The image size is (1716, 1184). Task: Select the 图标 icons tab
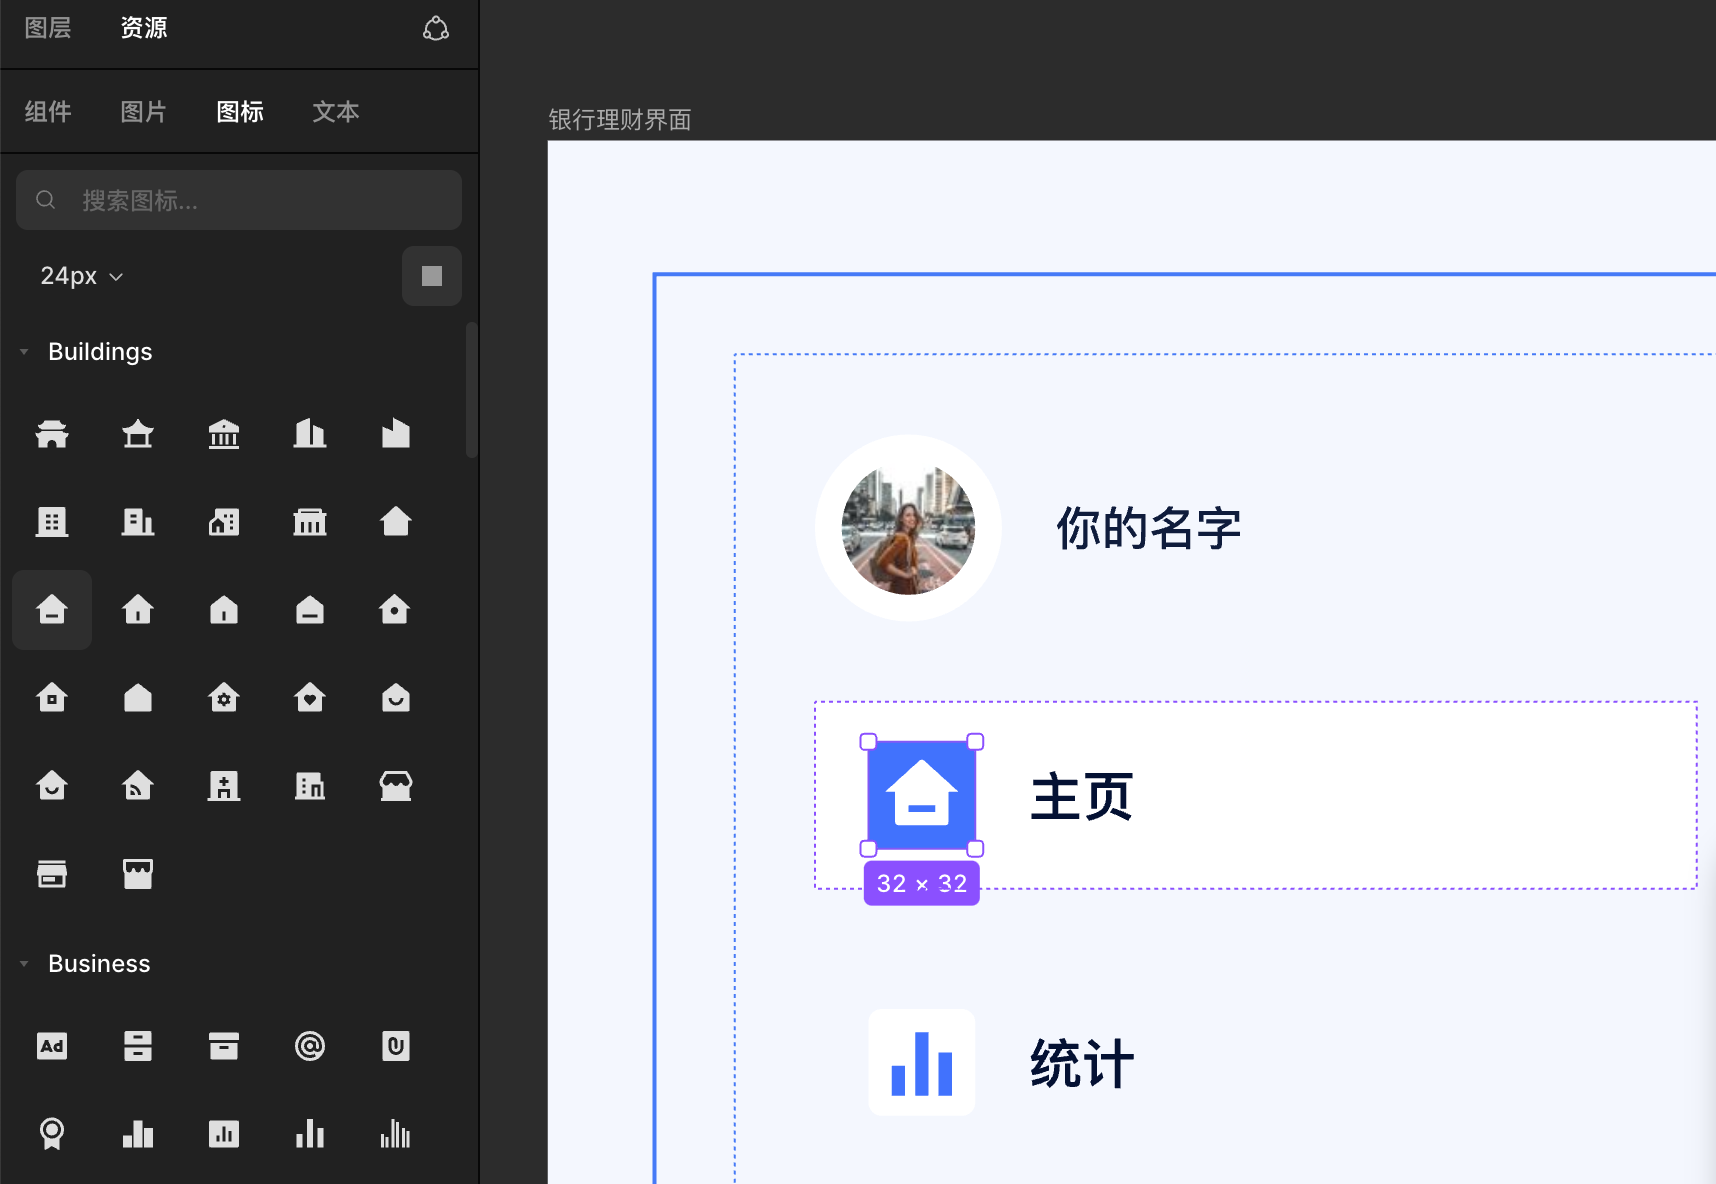point(240,112)
